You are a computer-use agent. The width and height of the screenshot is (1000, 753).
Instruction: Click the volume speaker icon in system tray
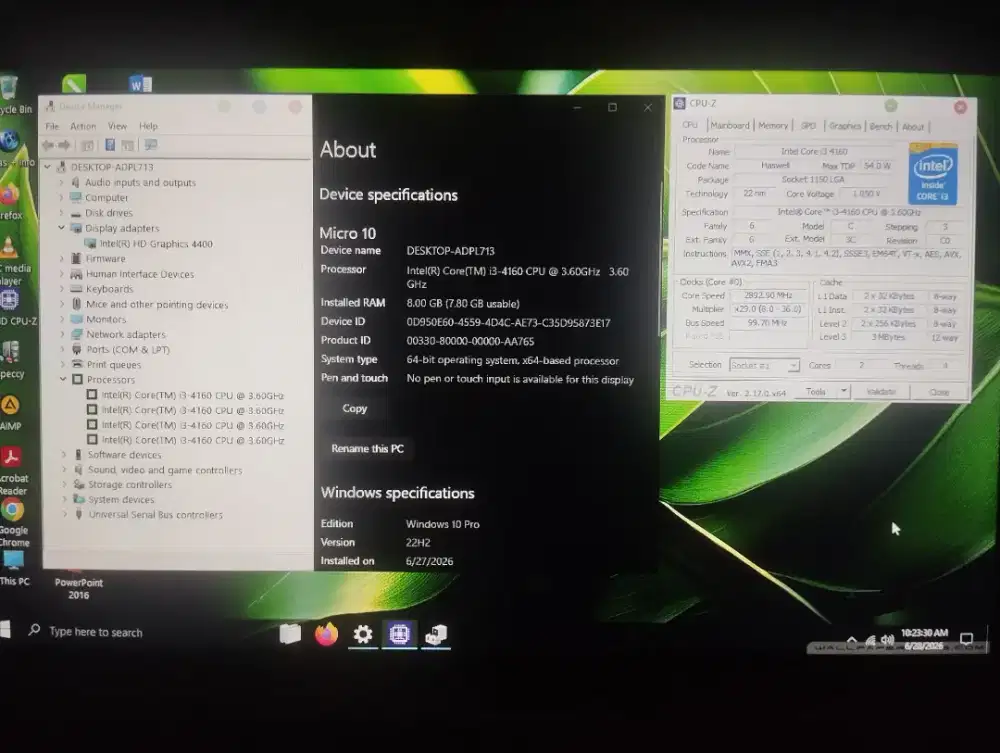(887, 640)
